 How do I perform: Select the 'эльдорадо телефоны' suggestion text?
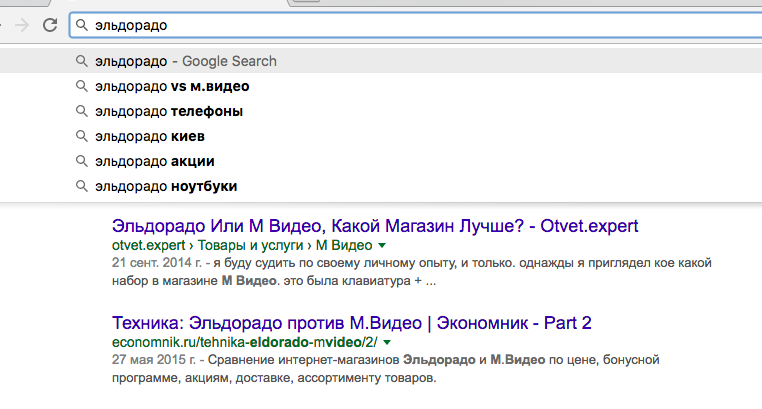[169, 111]
